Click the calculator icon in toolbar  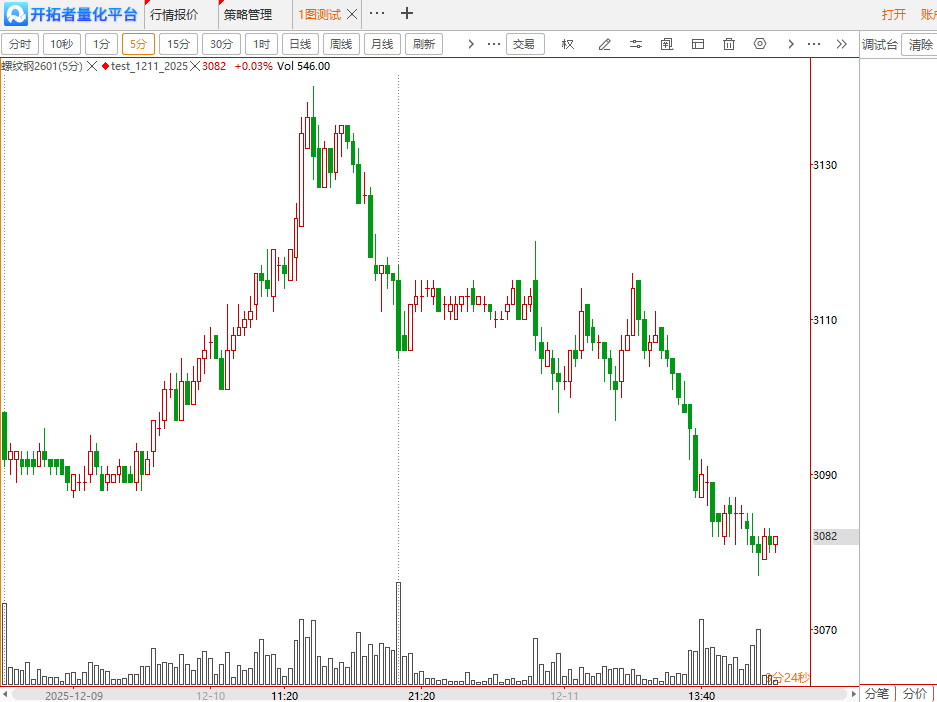tap(667, 44)
